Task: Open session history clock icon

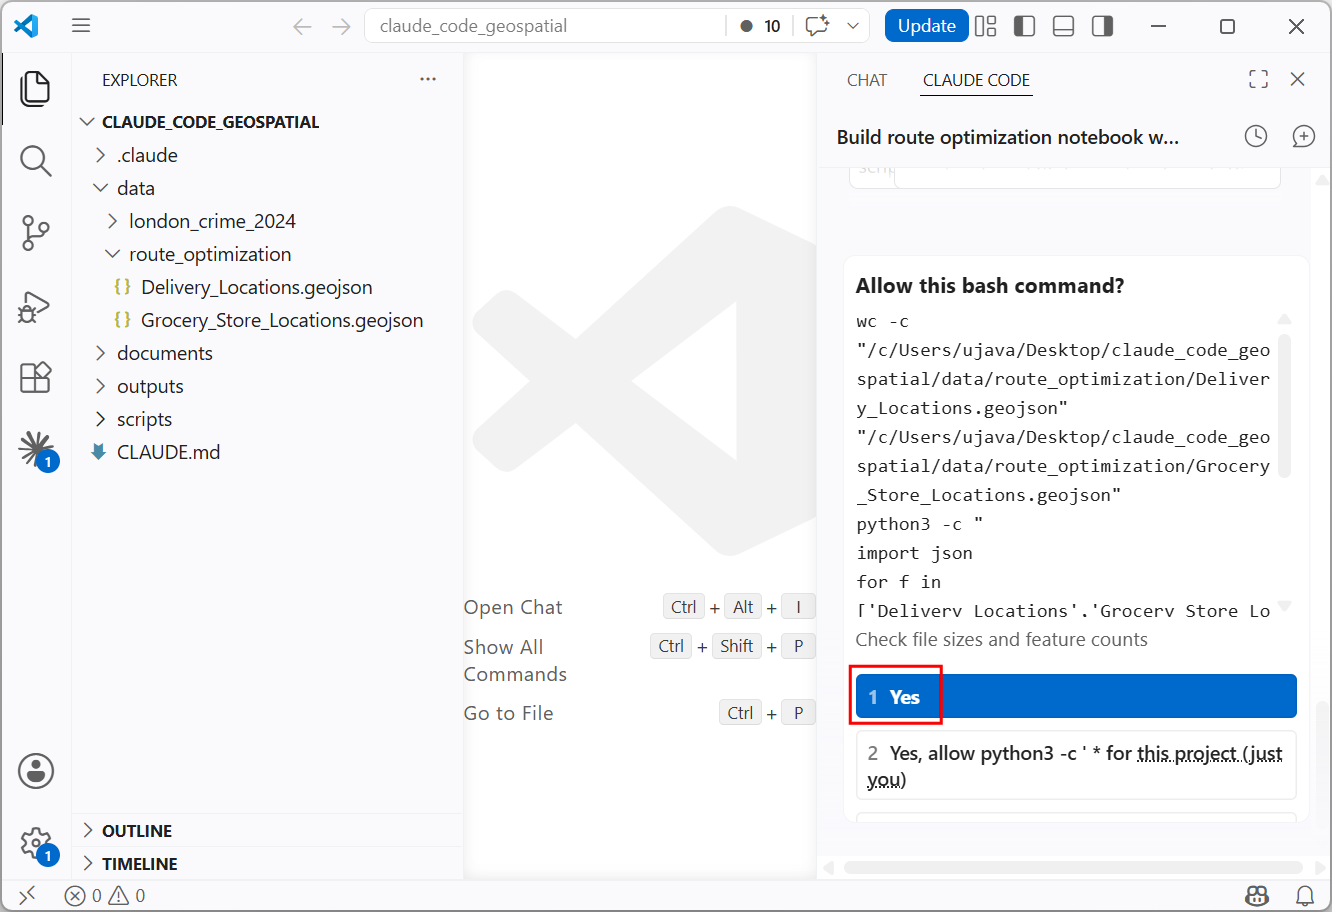Action: [x=1256, y=136]
